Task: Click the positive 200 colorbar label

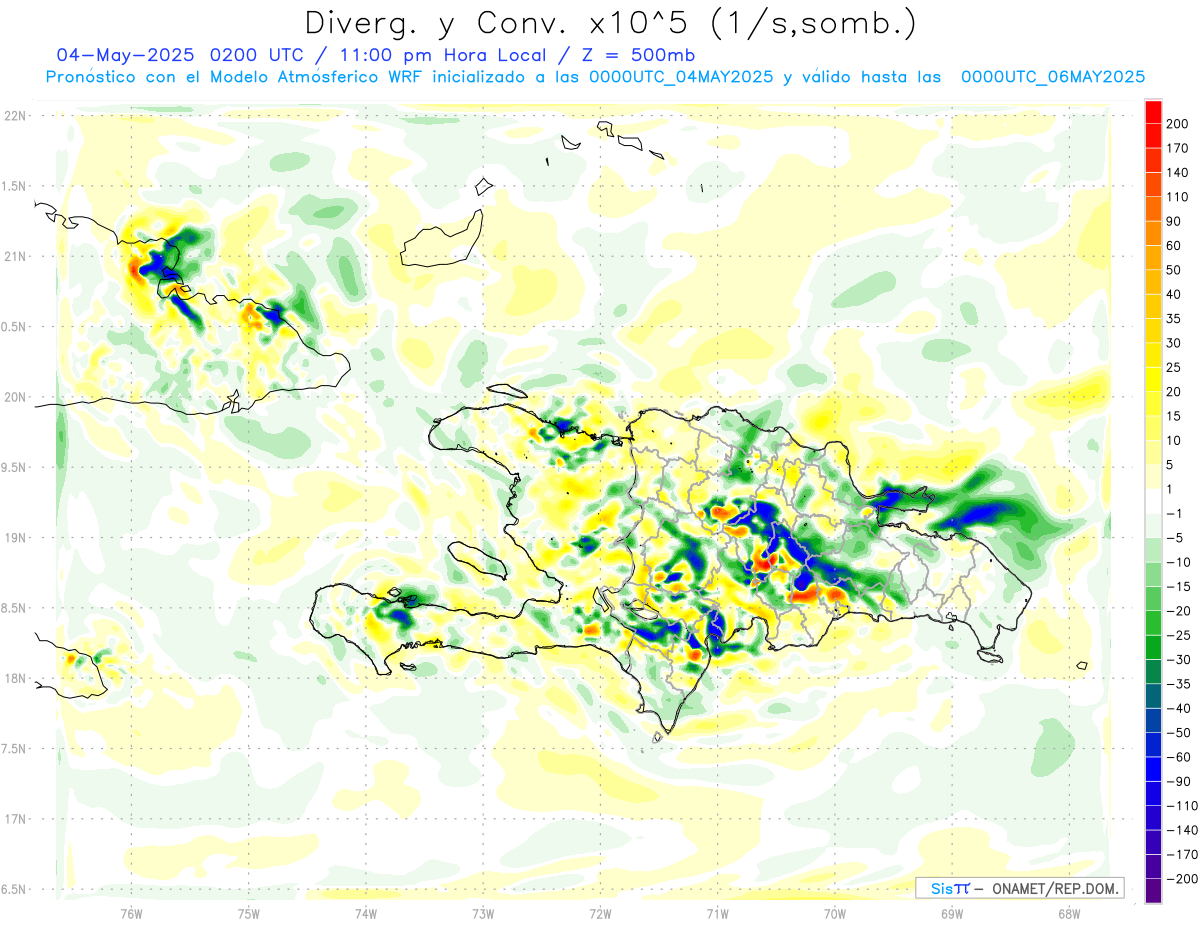Action: (1177, 124)
